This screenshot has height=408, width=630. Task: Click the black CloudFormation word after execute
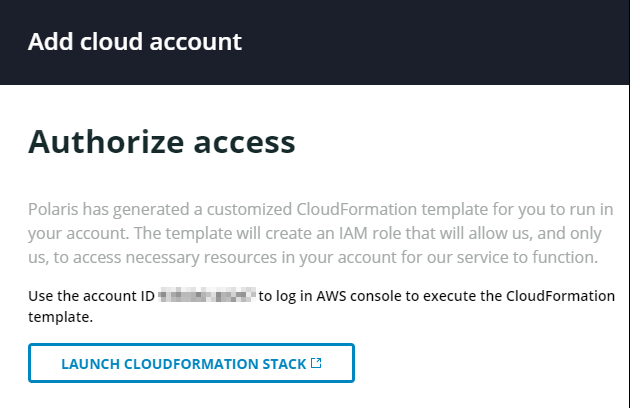point(560,296)
